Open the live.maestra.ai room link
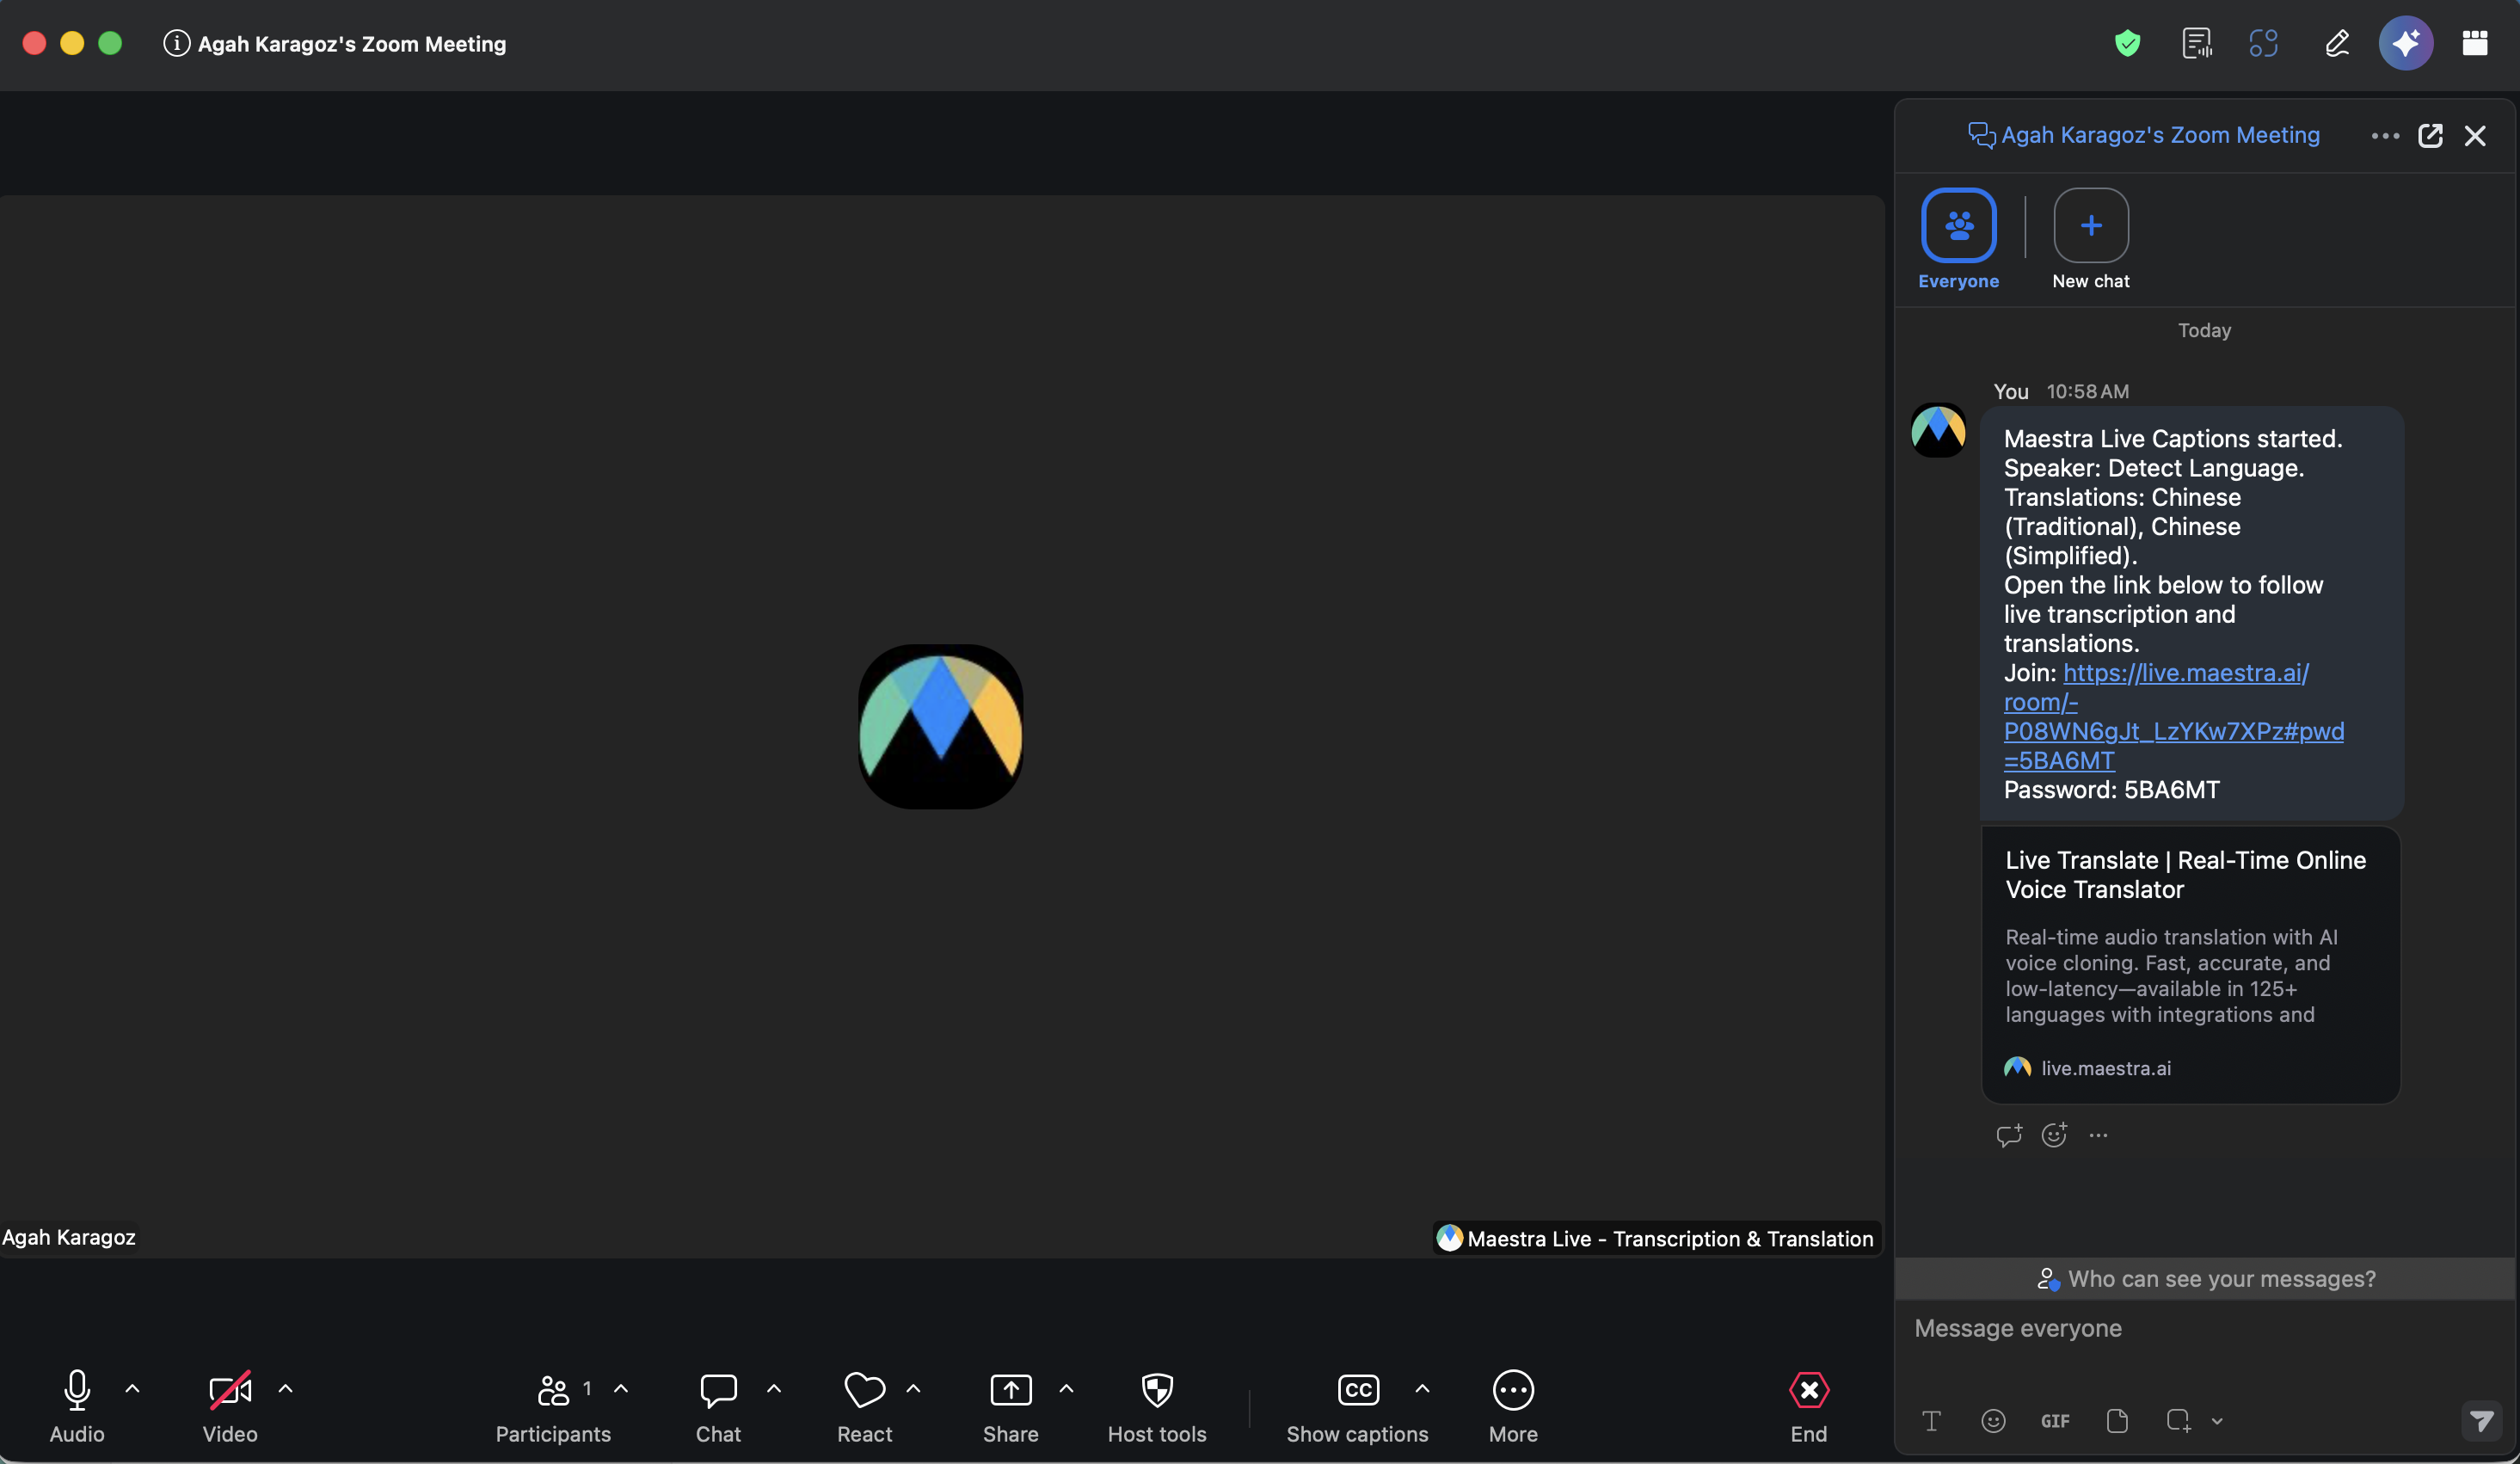 click(x=2173, y=716)
